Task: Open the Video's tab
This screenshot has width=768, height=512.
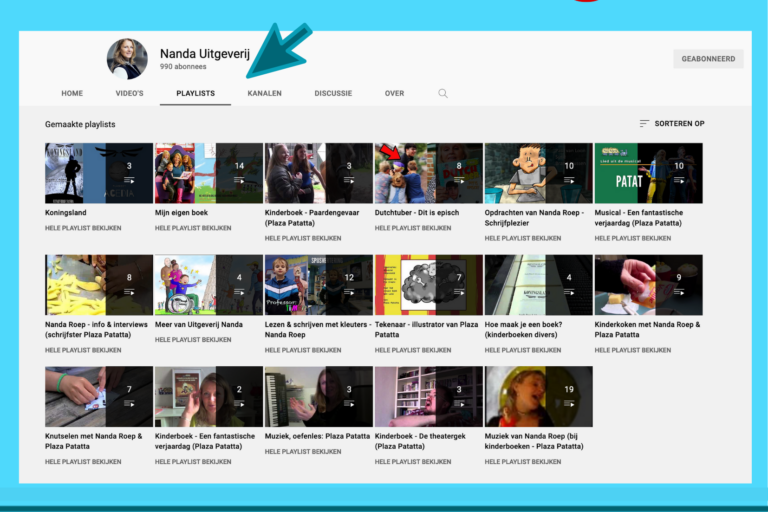Action: coord(129,94)
